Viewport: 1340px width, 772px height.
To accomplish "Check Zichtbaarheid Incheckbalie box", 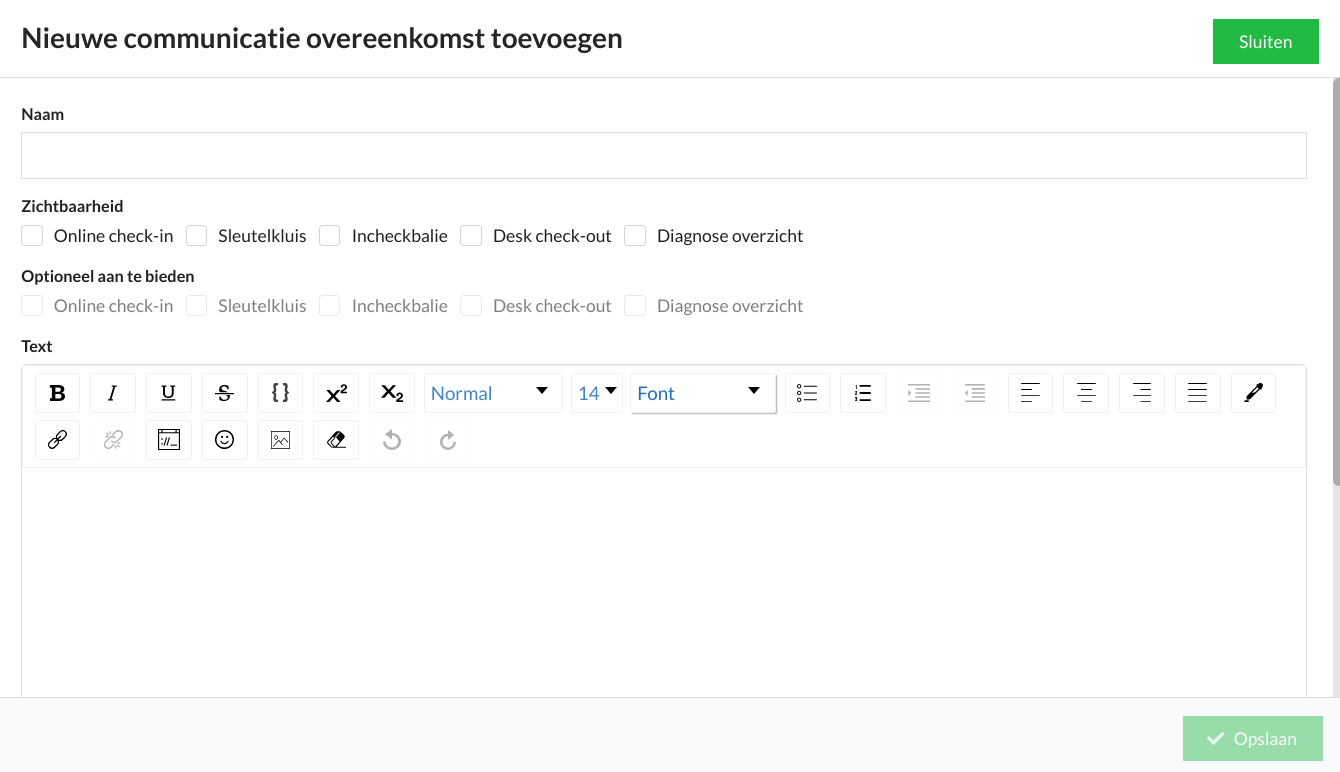I will pos(330,236).
